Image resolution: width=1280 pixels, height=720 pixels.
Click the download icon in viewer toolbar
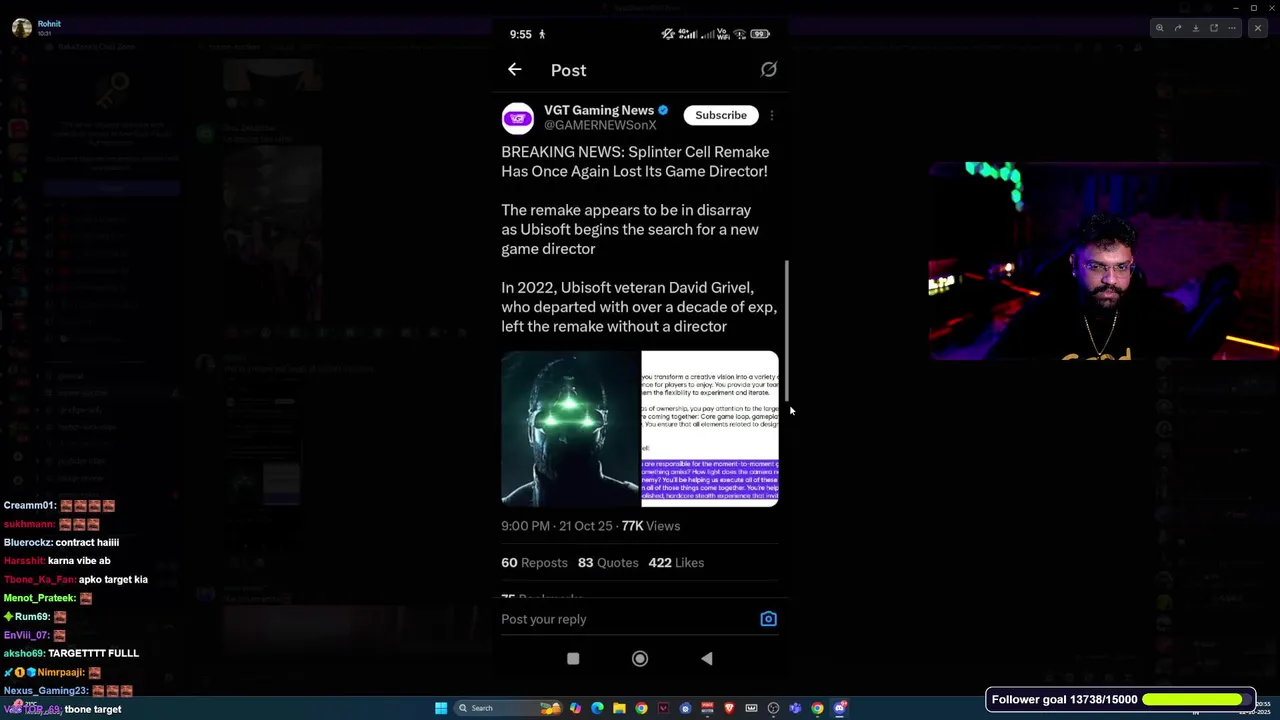click(1196, 28)
